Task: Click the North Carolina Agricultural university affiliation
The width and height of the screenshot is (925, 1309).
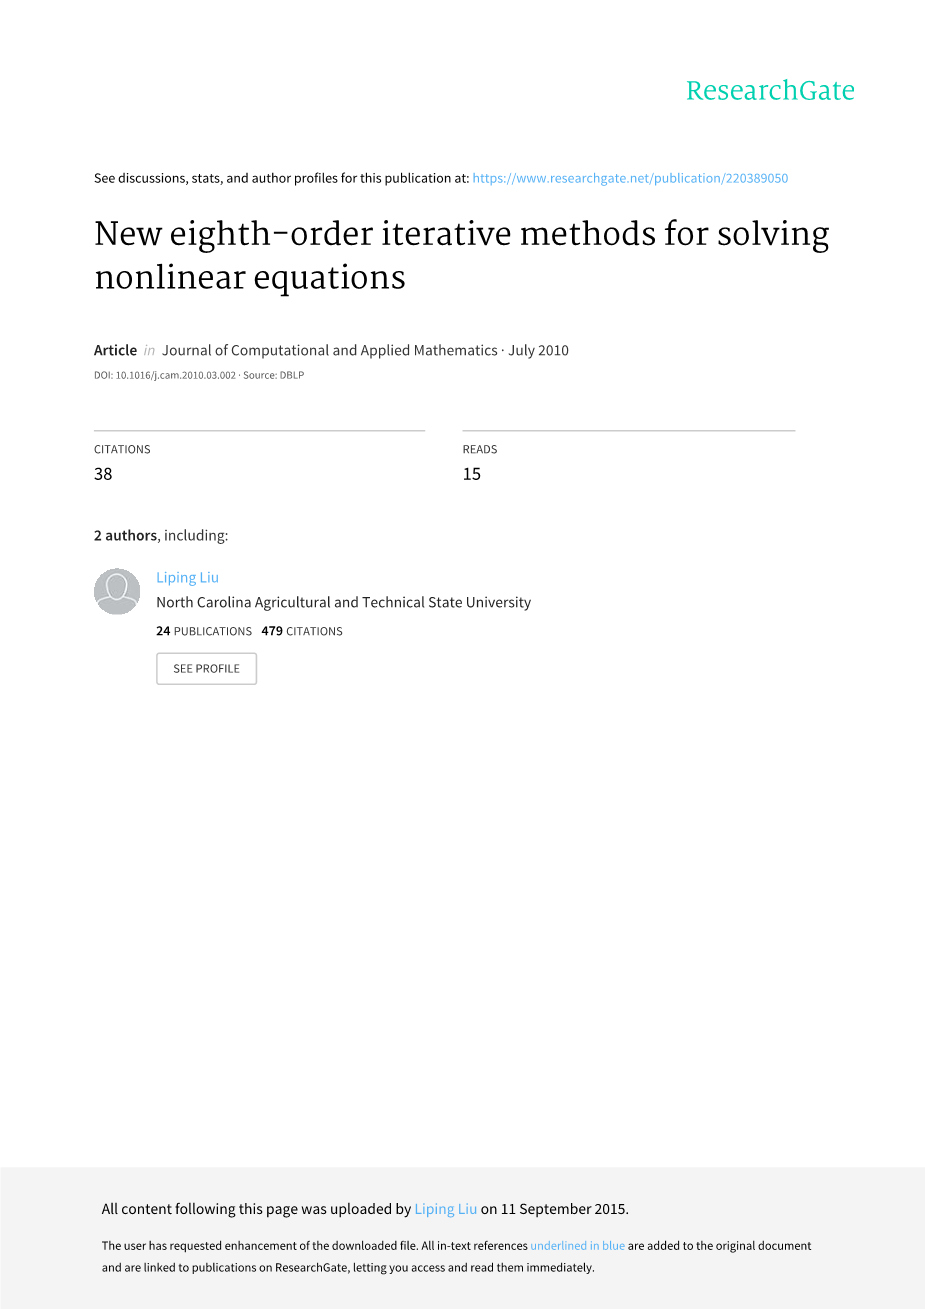Action: (x=343, y=602)
